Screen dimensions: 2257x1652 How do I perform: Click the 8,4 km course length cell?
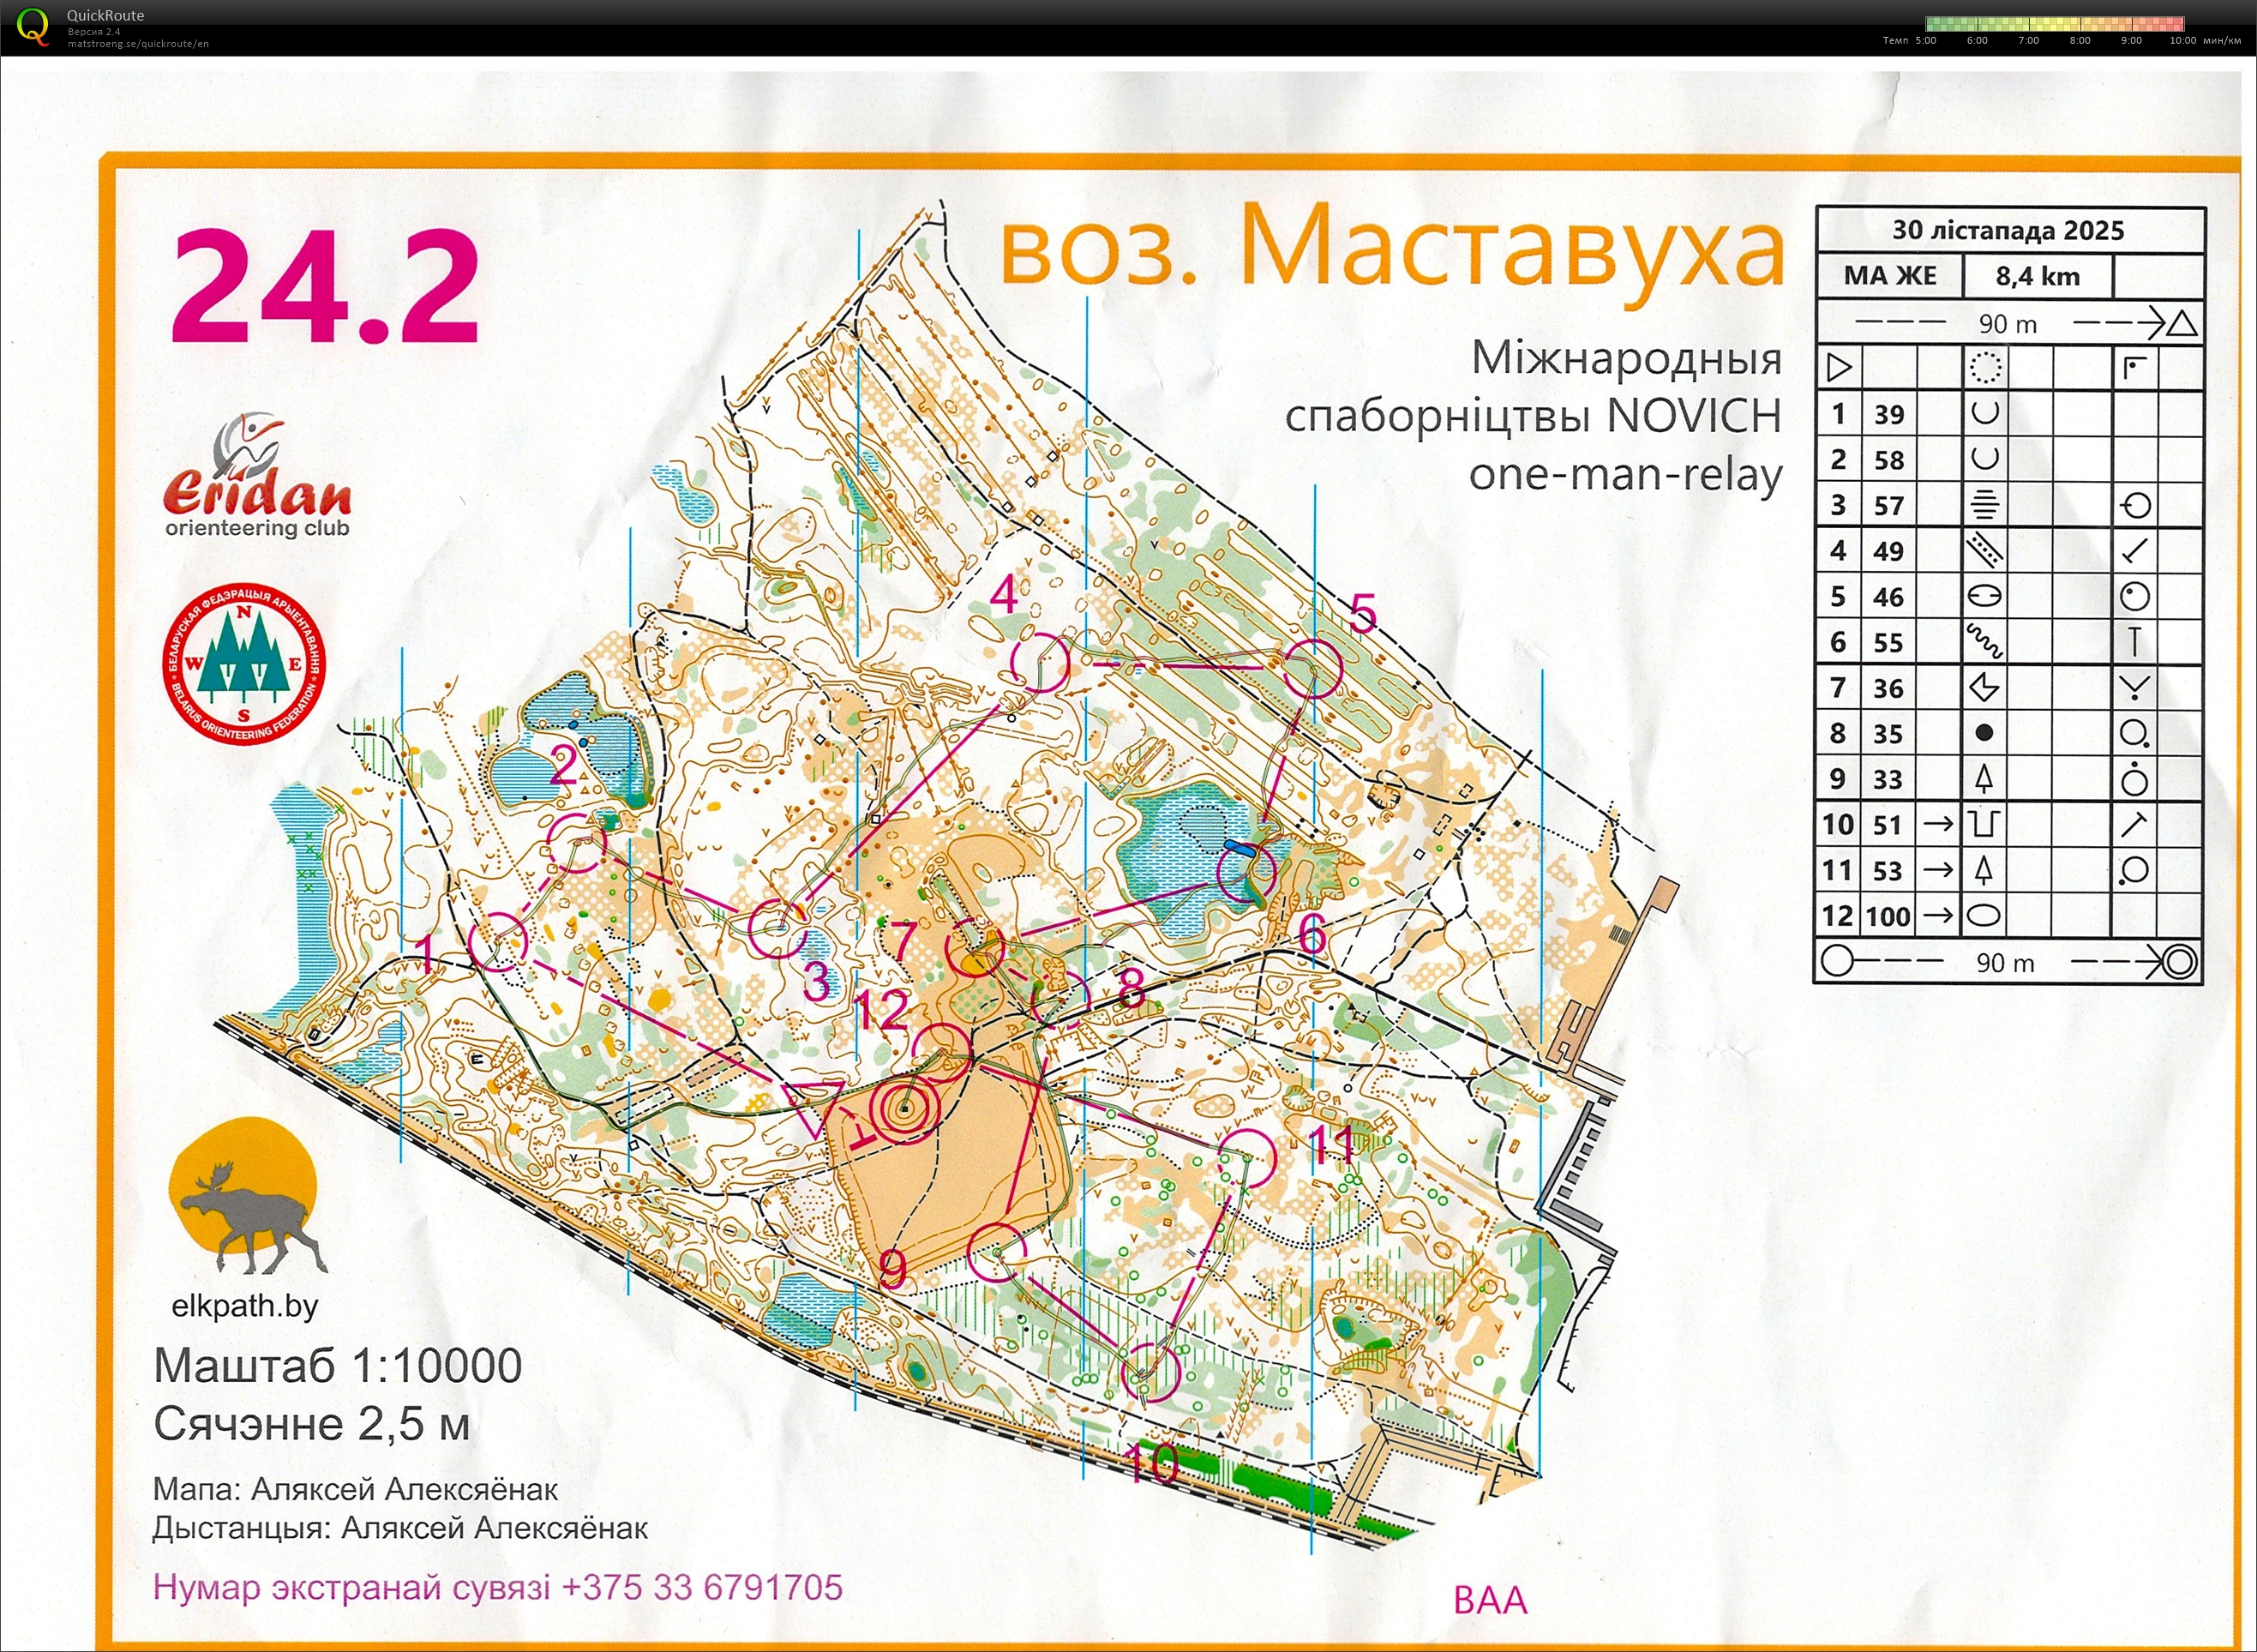(x=2037, y=276)
